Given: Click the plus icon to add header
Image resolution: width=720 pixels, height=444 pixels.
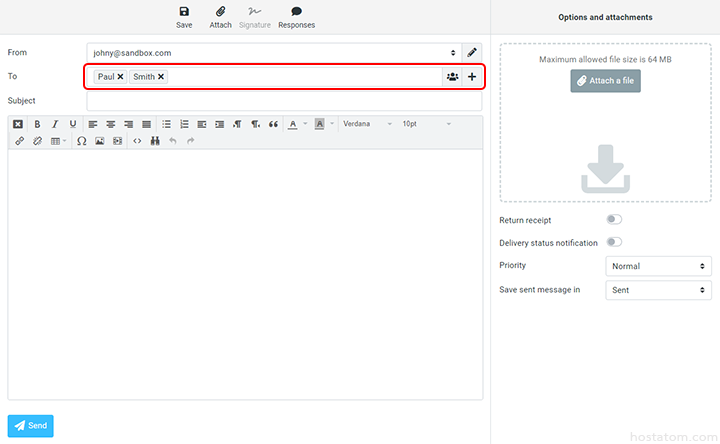Looking at the screenshot, I should point(472,77).
